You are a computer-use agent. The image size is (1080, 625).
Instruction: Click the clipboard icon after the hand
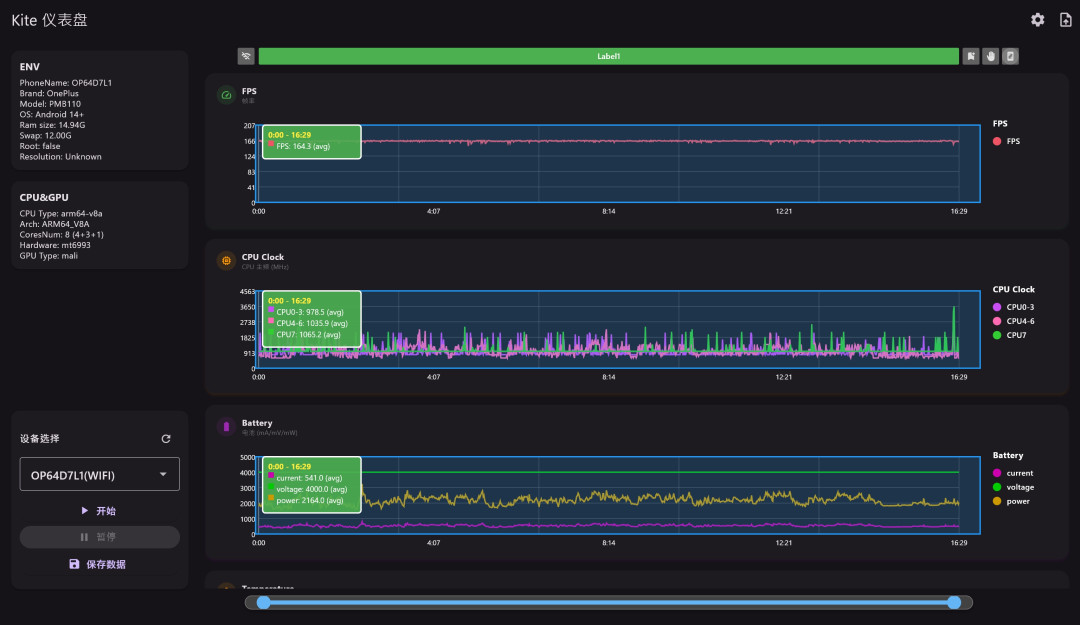[x=1010, y=57]
